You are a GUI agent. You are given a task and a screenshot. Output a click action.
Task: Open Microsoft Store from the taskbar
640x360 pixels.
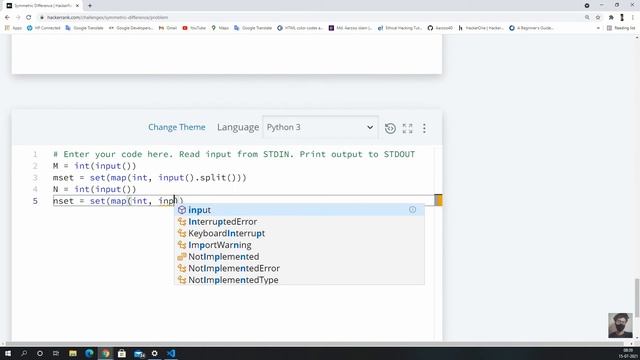pyautogui.click(x=122, y=353)
